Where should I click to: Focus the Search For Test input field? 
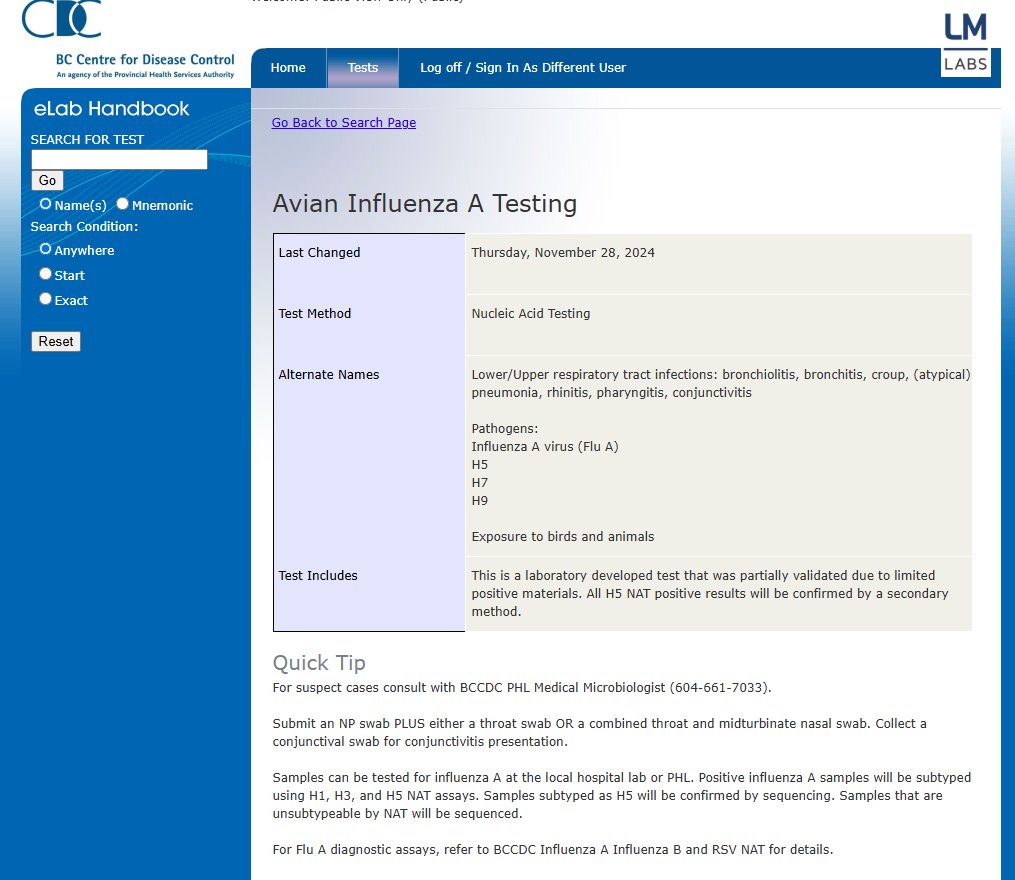pyautogui.click(x=119, y=160)
